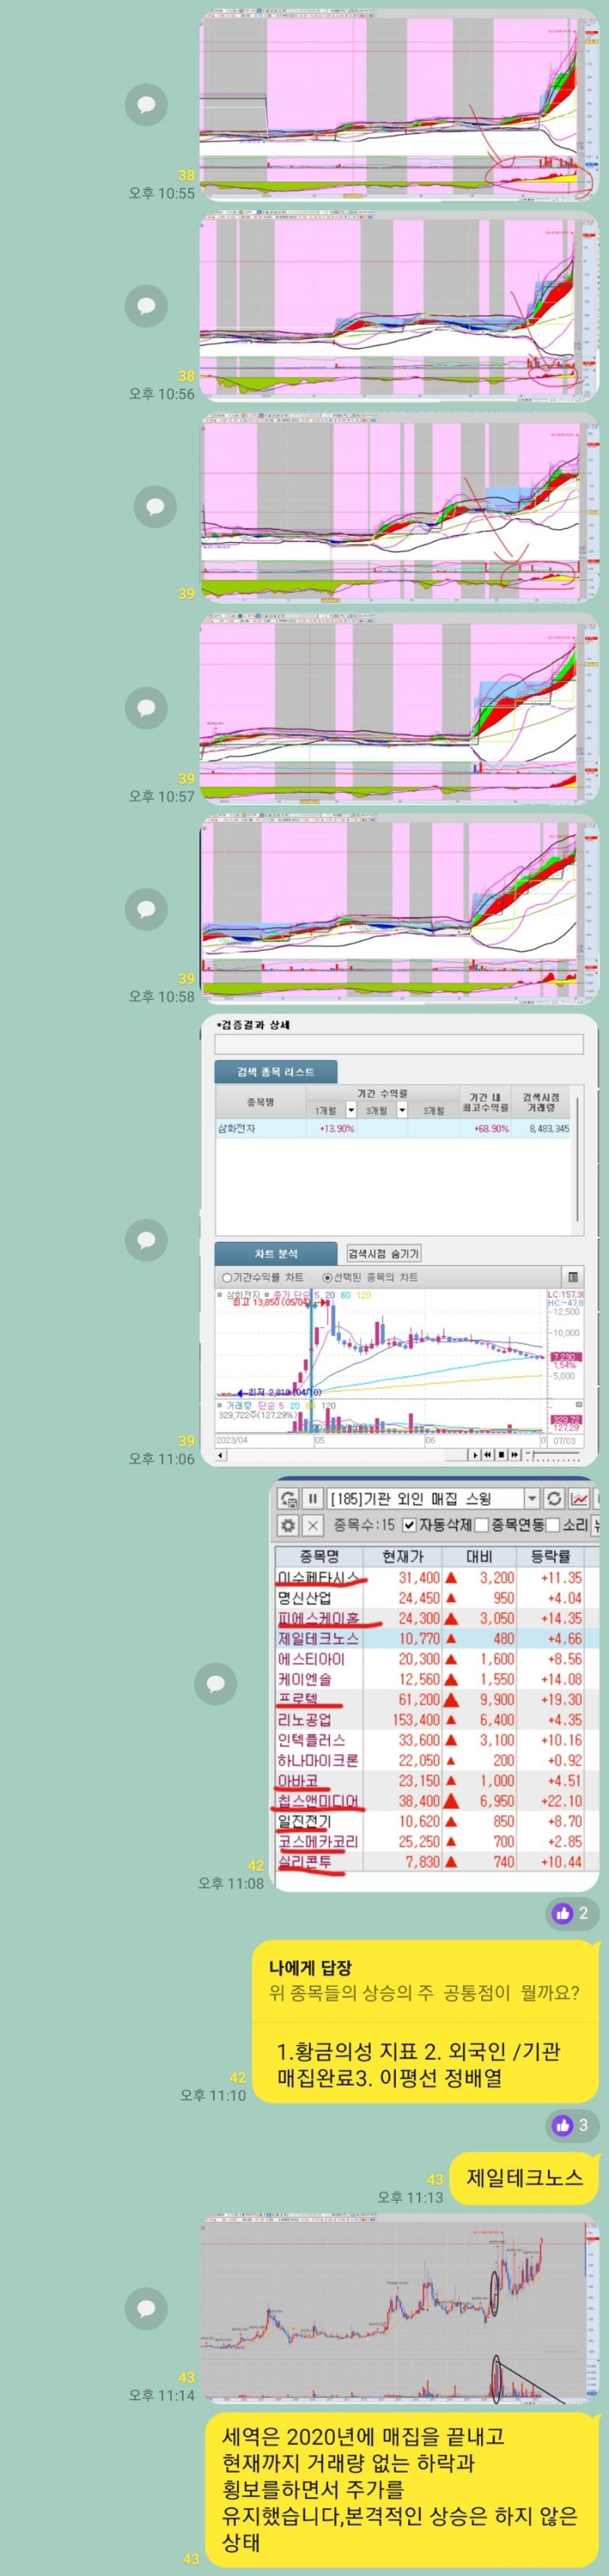This screenshot has height=2576, width=609.
Task: Refresh the condition search results
Action: [x=554, y=1498]
